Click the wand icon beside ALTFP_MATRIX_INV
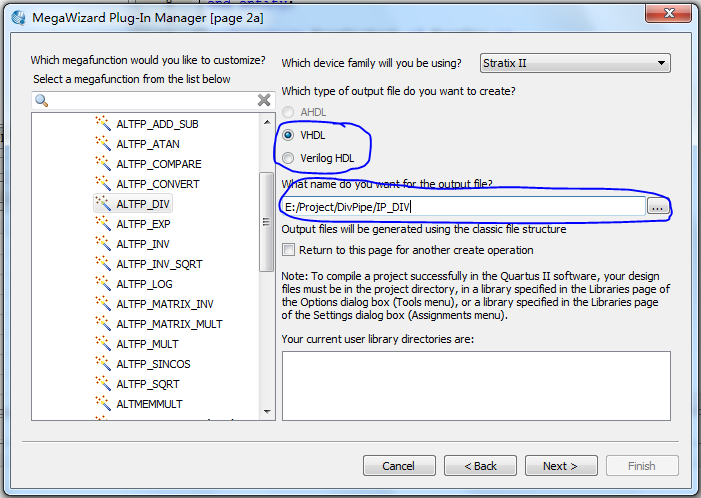 pyautogui.click(x=103, y=304)
